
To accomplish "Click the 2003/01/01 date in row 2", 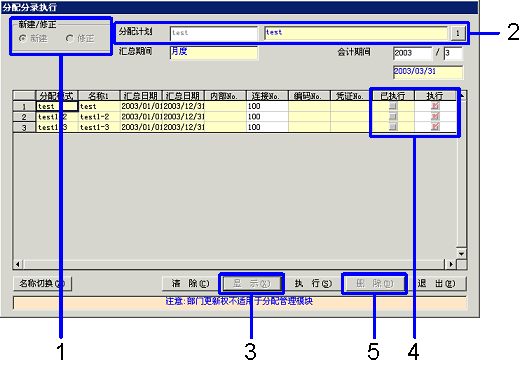I will click(141, 117).
